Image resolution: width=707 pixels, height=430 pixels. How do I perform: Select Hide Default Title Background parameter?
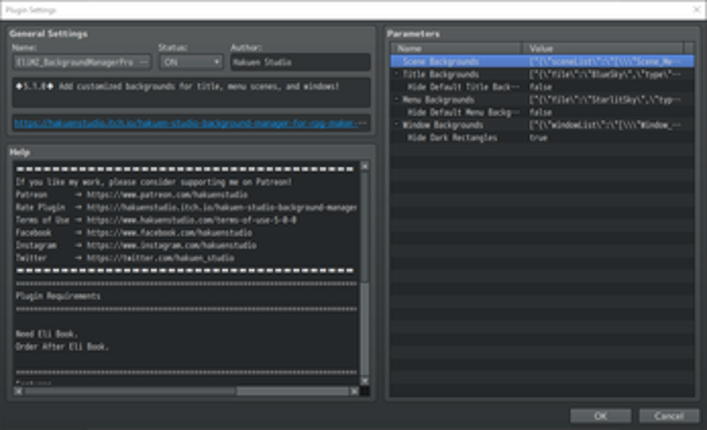click(x=542, y=87)
